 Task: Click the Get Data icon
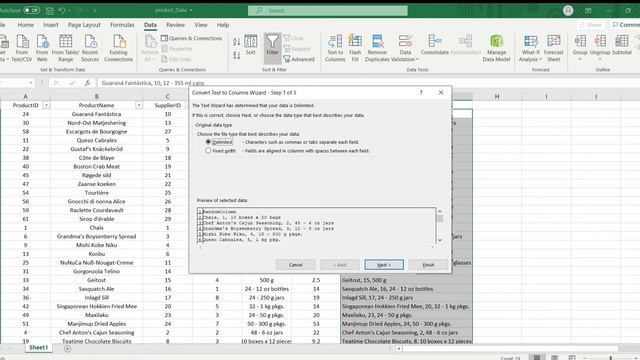pyautogui.click(x=3, y=48)
